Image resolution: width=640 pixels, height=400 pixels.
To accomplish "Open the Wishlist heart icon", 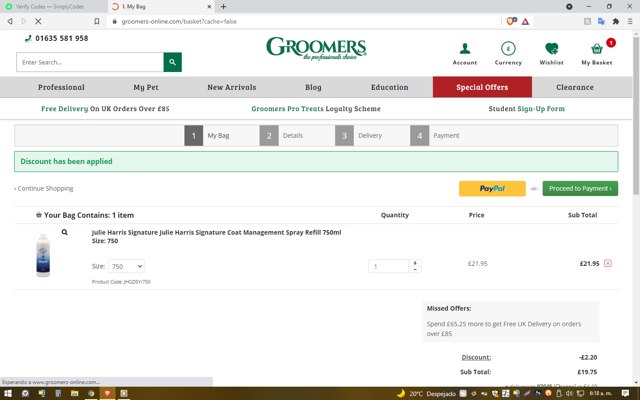I will [551, 53].
